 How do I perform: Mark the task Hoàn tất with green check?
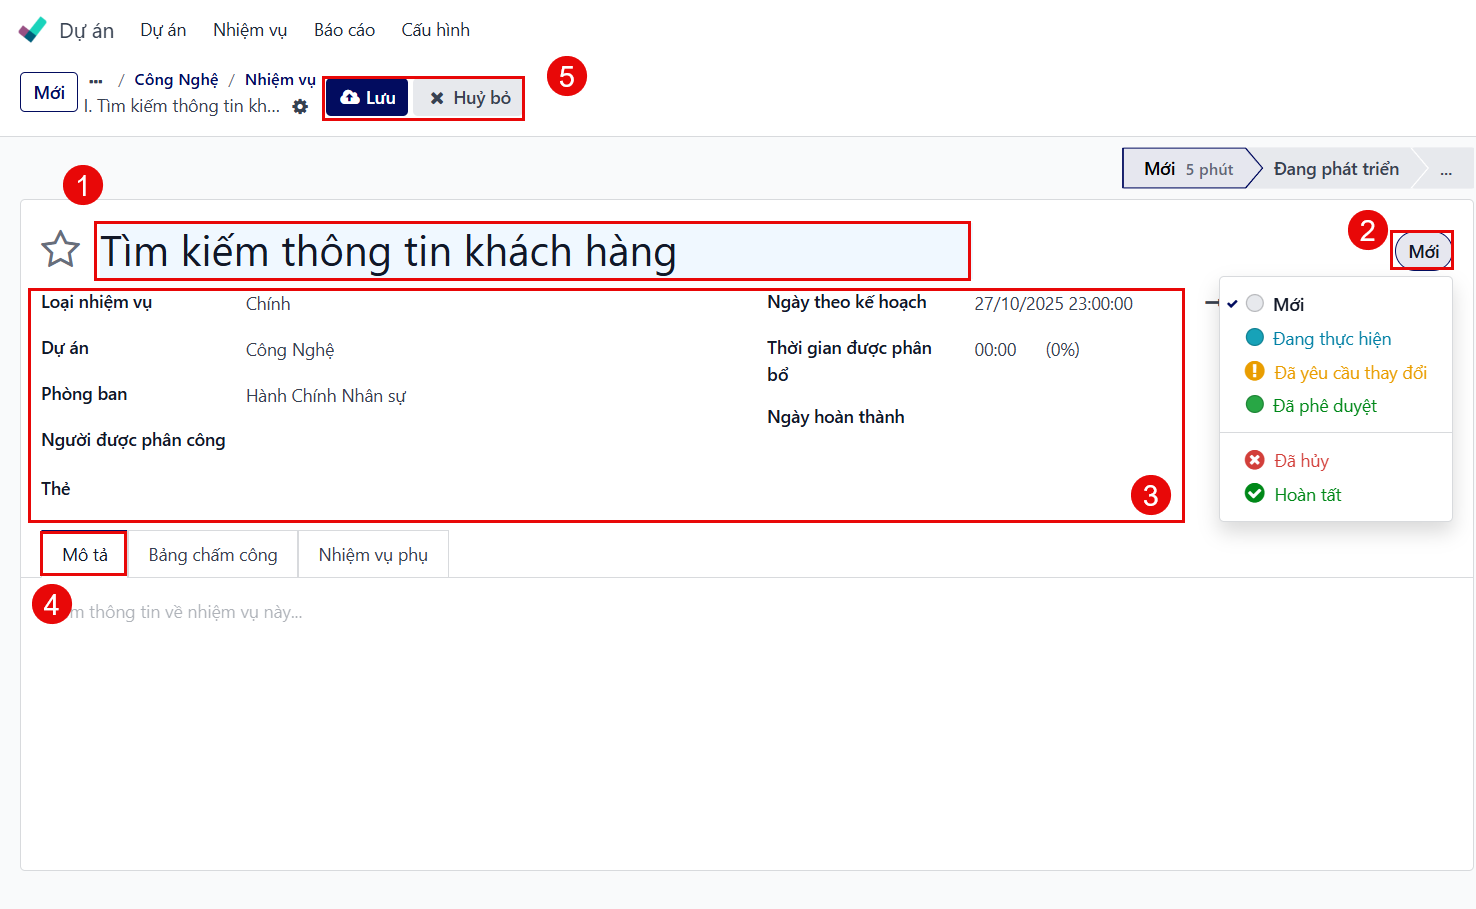1254,494
